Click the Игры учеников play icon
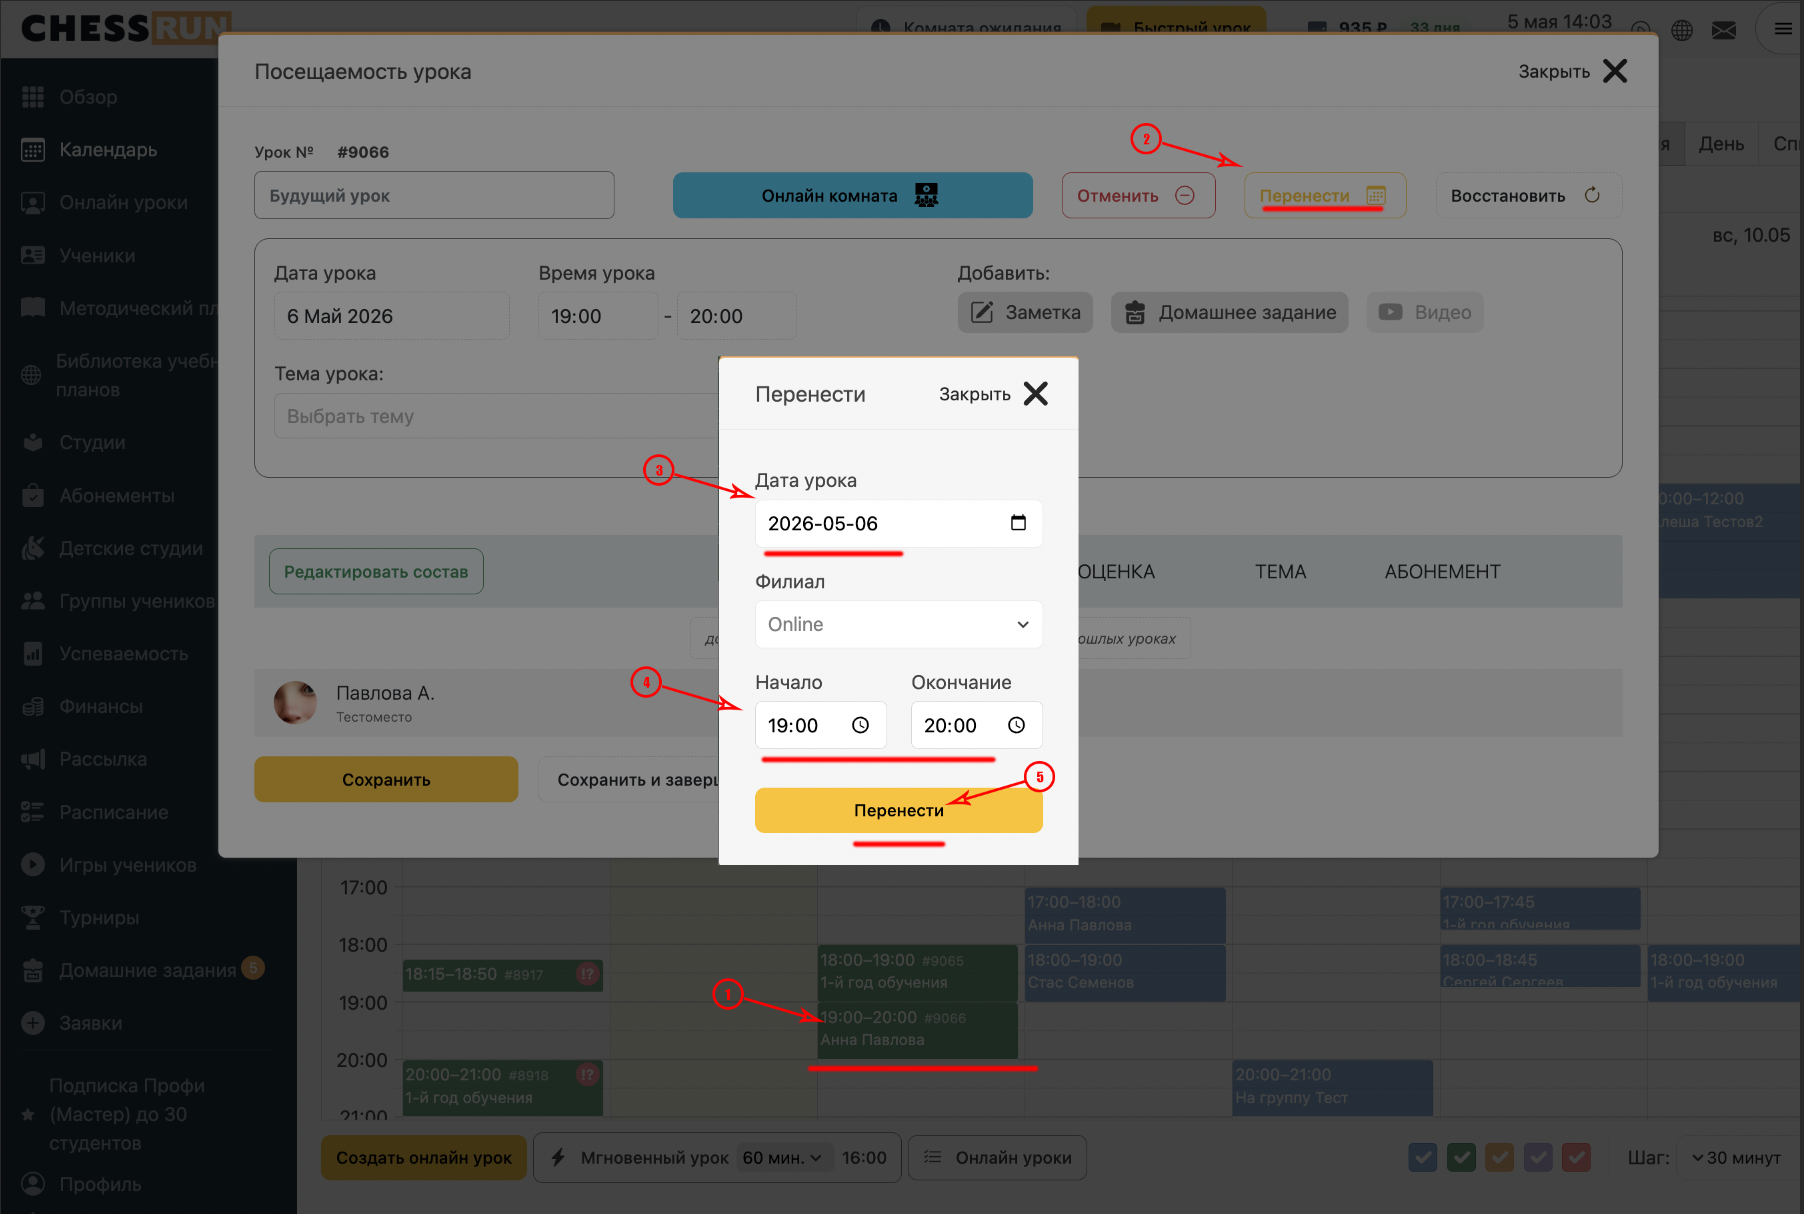Screen dimensions: 1804x1214 (x=33, y=864)
